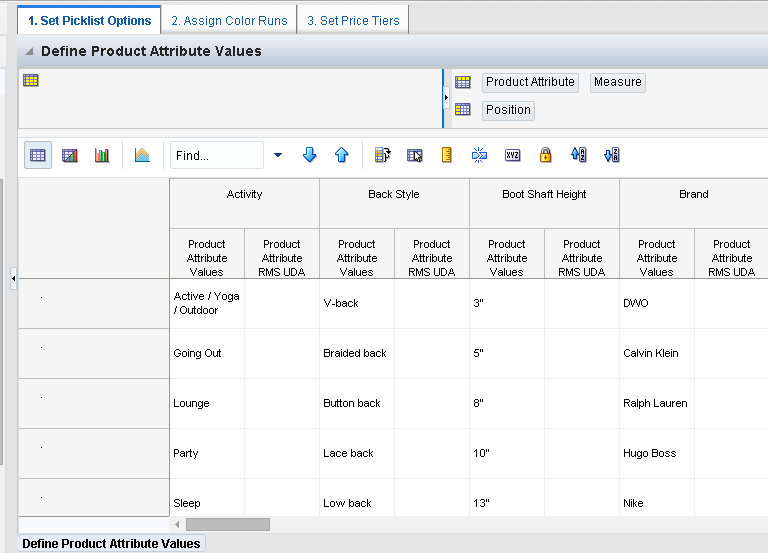Select the 'Hugo Boss' brand cell
Viewport: 768px width, 553px height.
656,453
